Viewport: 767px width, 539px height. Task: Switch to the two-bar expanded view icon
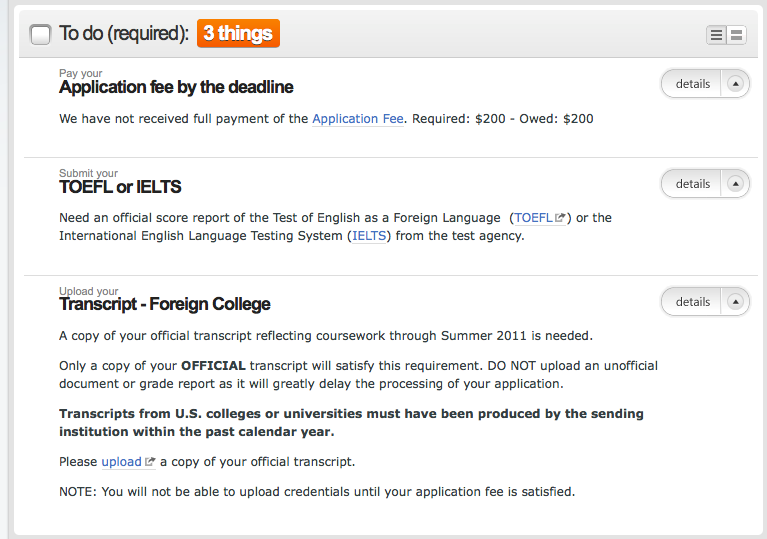(x=737, y=35)
